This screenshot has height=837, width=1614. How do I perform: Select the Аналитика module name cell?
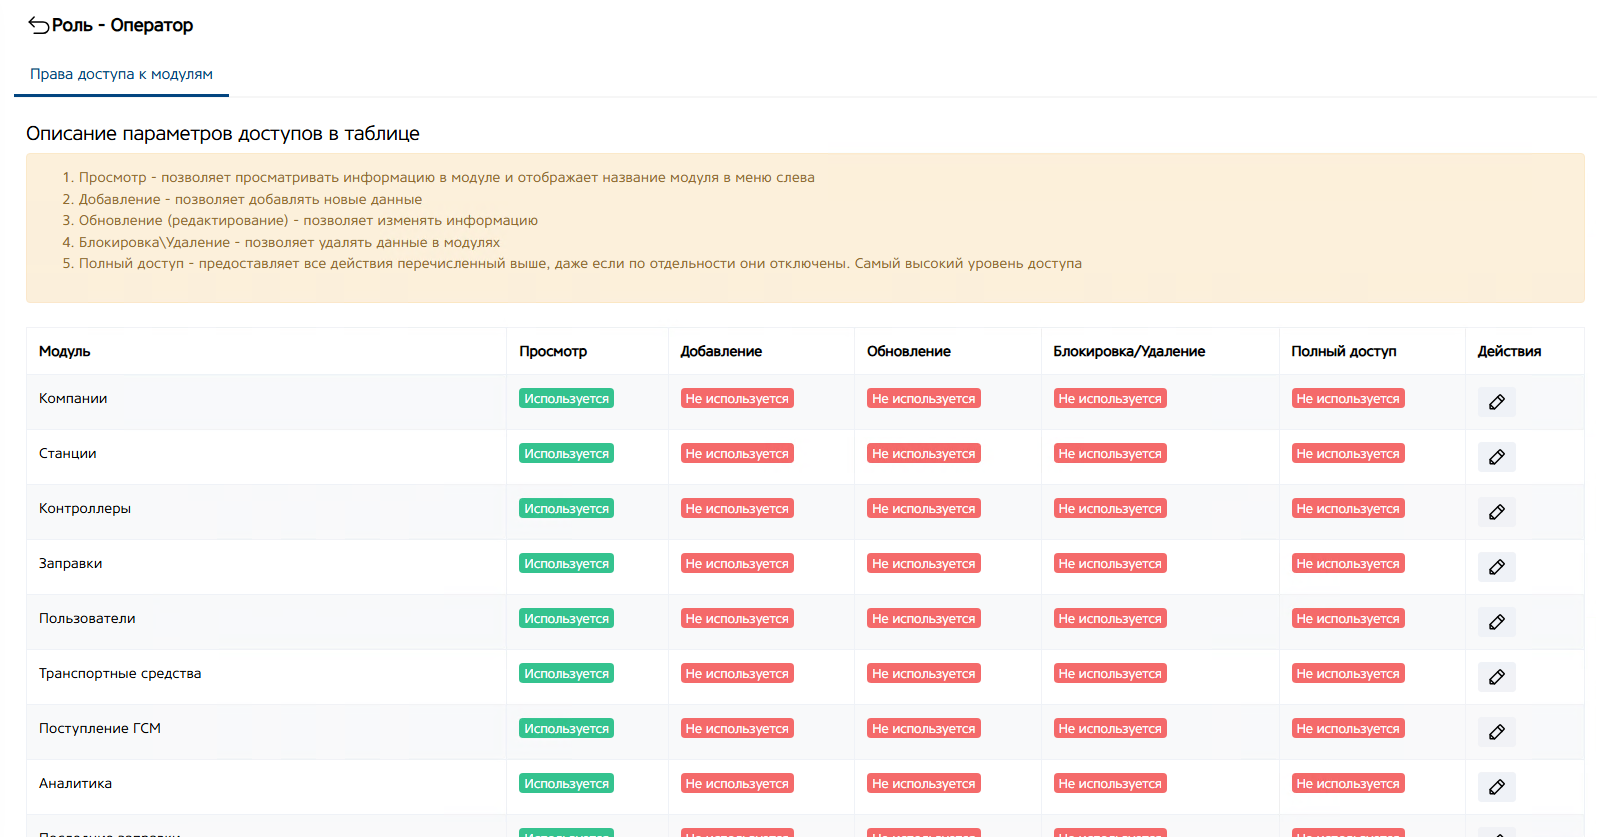point(76,783)
